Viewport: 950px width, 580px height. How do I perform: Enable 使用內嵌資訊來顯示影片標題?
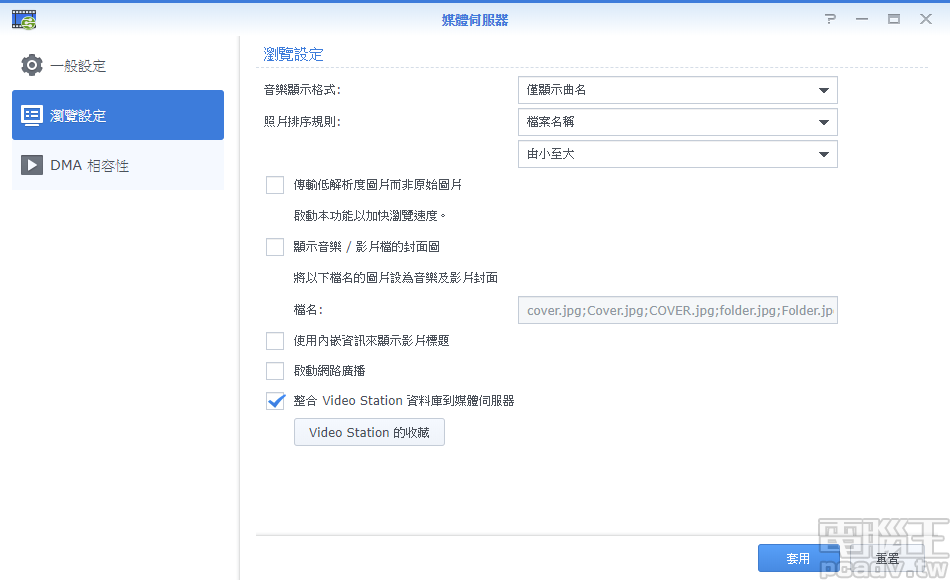pos(275,340)
